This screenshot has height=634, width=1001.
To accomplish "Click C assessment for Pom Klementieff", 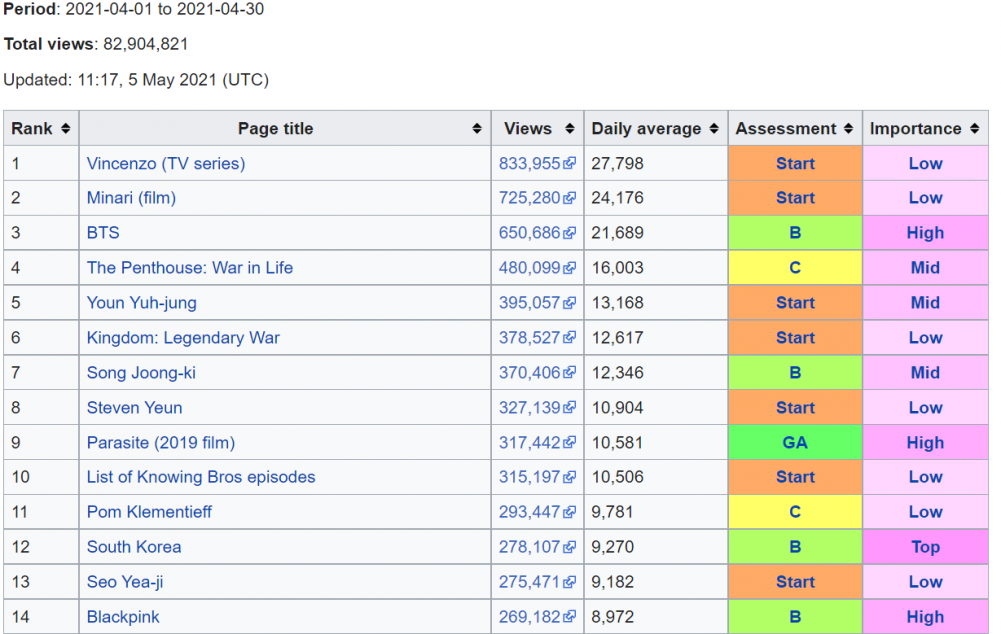I will tap(795, 512).
